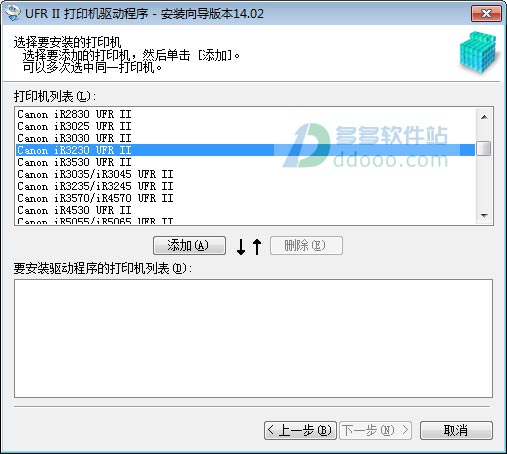Select highlighted Canon iR3230 UFR II
The image size is (507, 454).
[245, 150]
